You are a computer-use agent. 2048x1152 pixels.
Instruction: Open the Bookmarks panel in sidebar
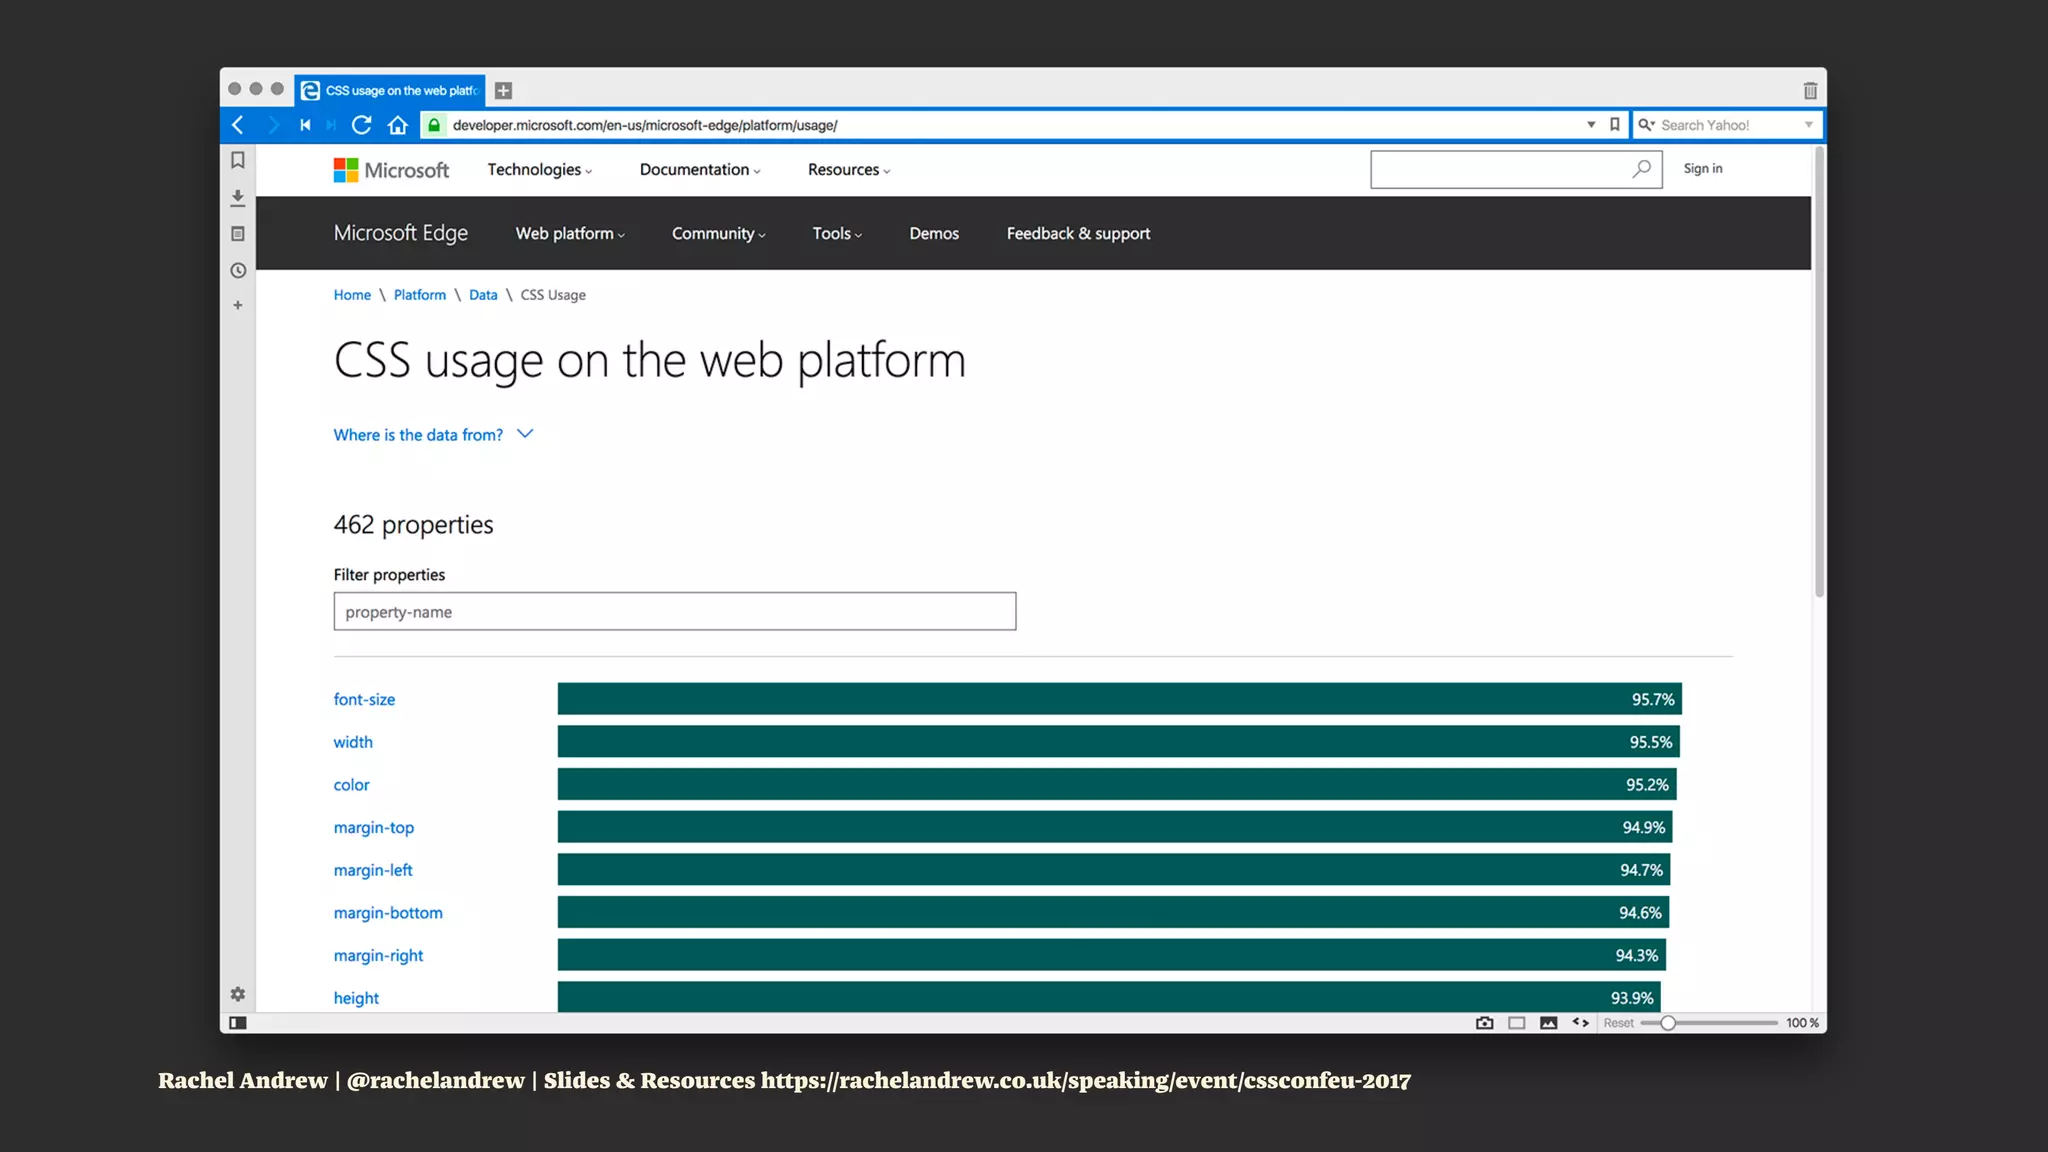(238, 161)
